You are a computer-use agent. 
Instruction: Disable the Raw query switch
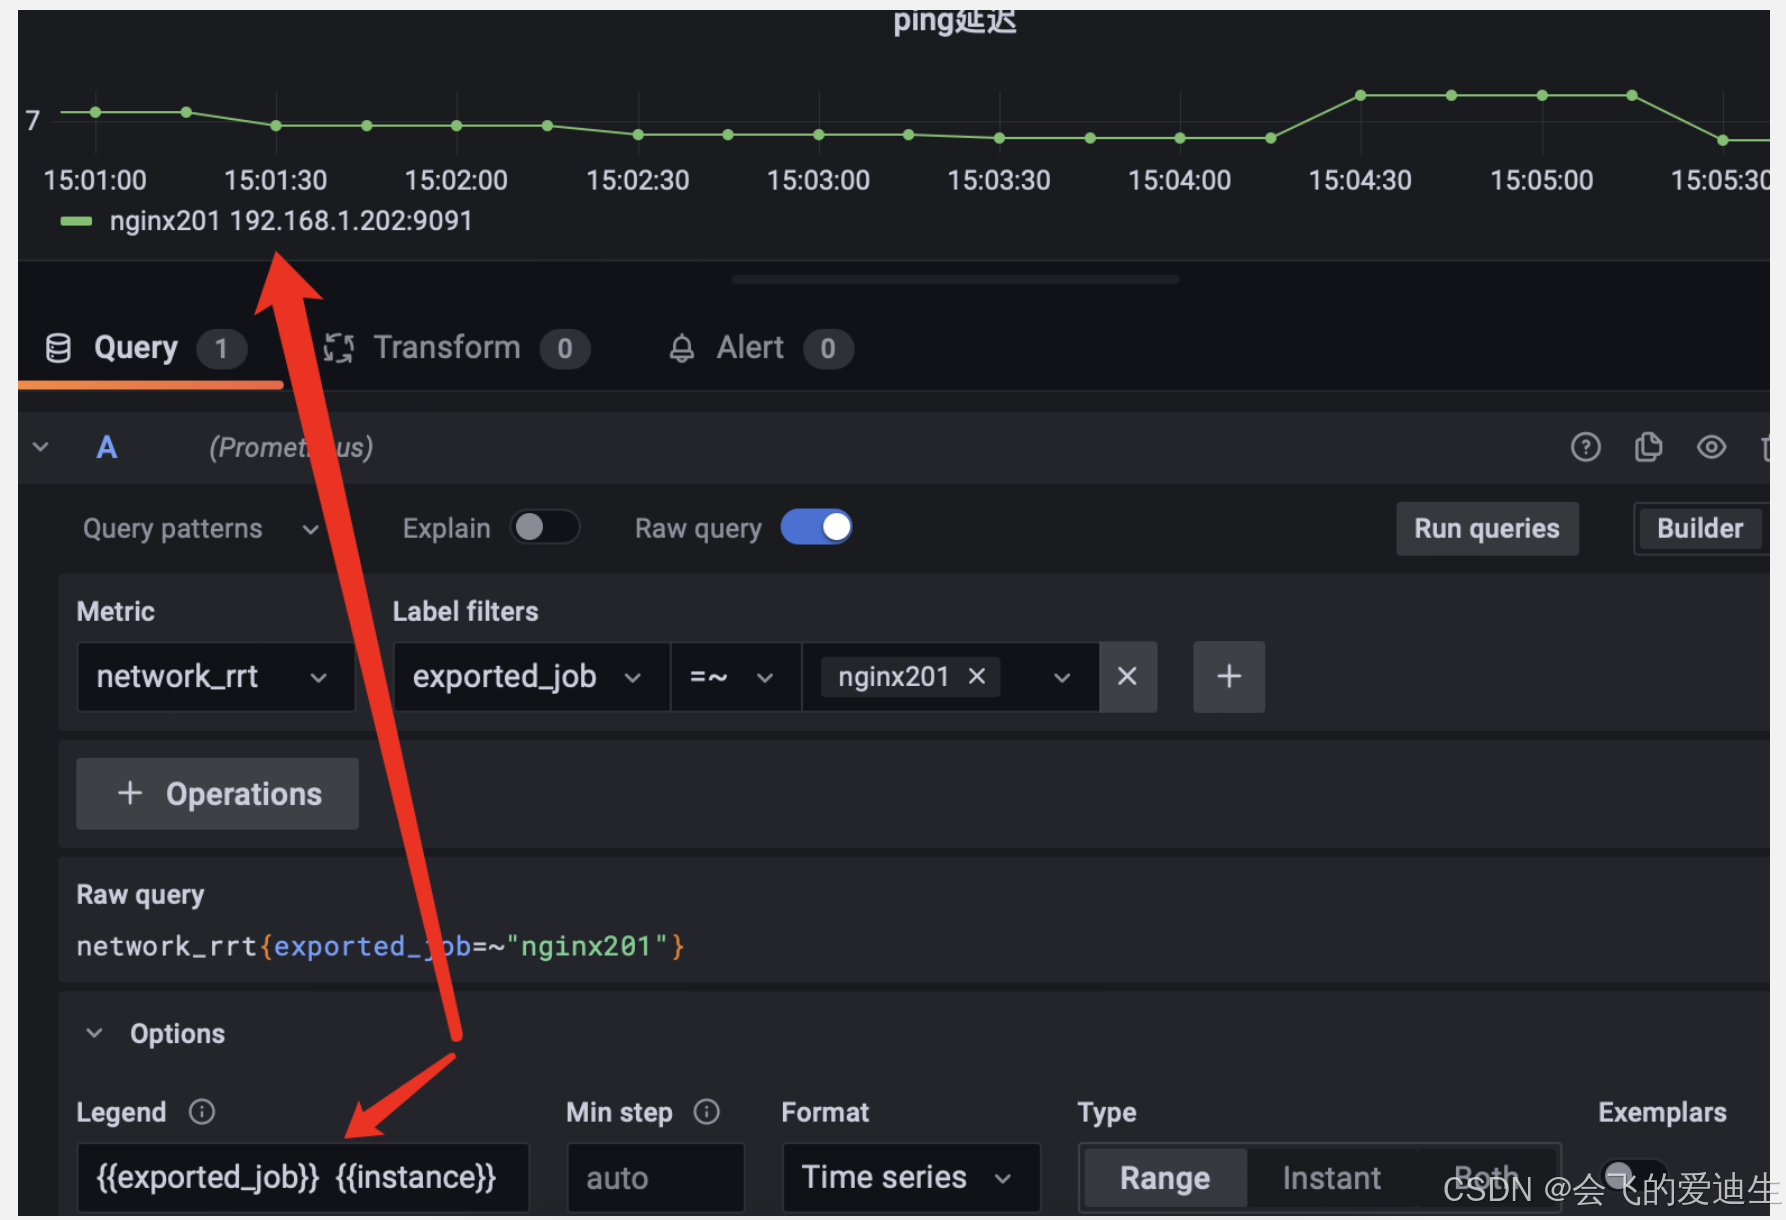(x=816, y=527)
